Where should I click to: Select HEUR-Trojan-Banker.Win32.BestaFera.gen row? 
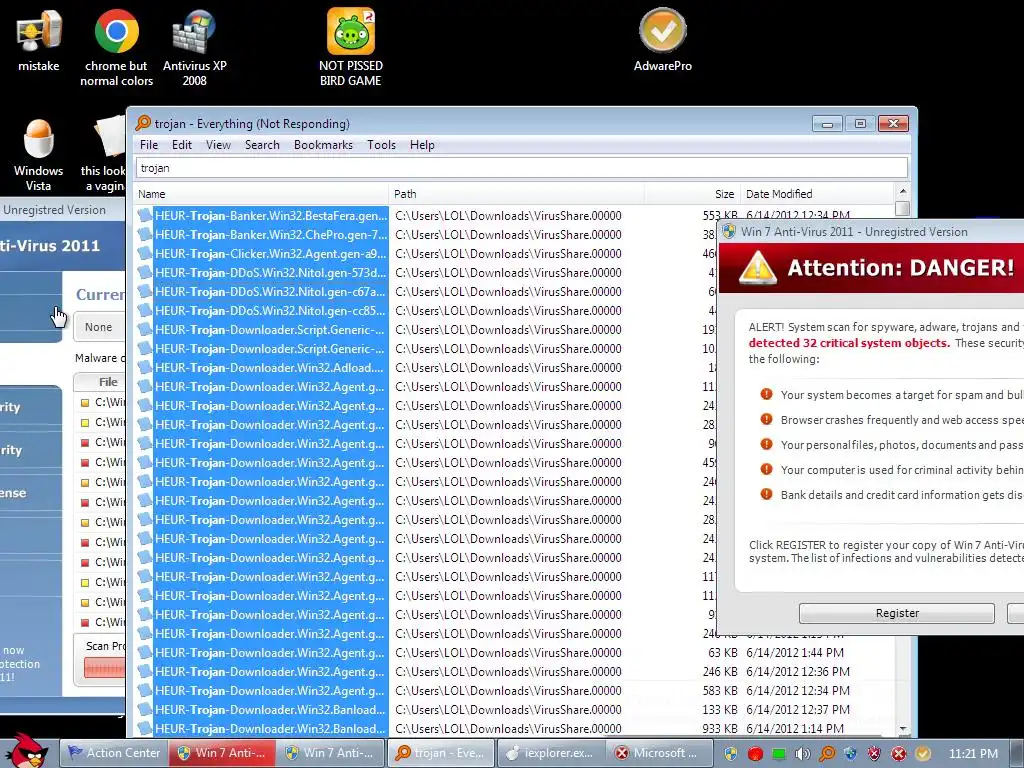tap(271, 216)
